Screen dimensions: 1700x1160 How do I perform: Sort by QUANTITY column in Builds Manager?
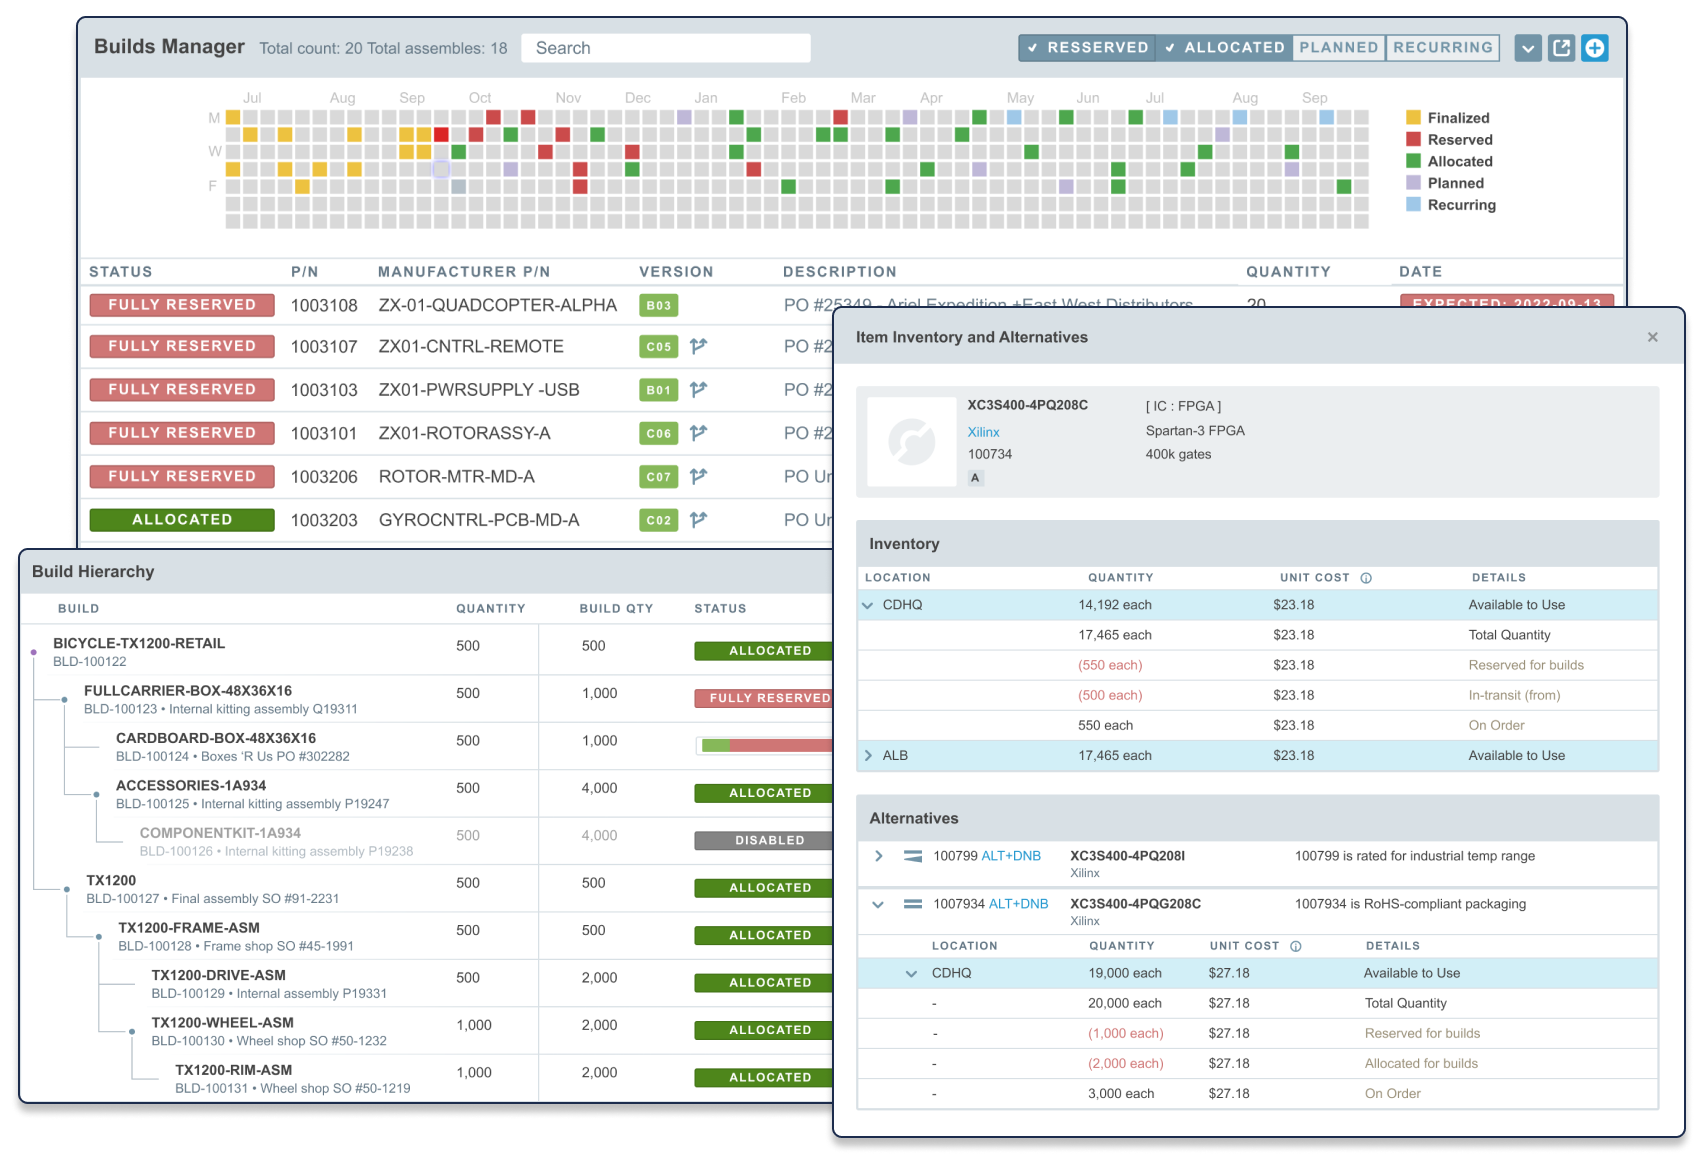[1288, 272]
